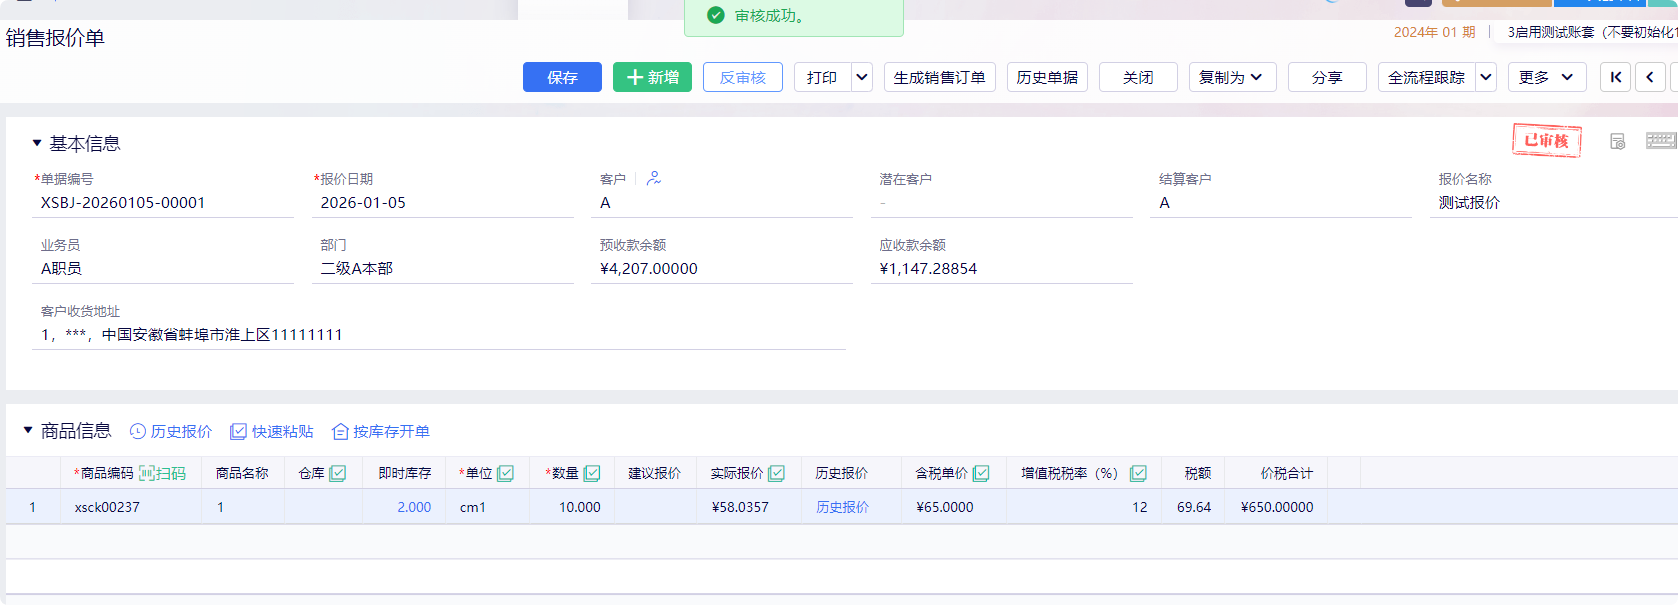Click the 3启用测试账套 account set name
This screenshot has width=1678, height=605.
tap(1592, 32)
